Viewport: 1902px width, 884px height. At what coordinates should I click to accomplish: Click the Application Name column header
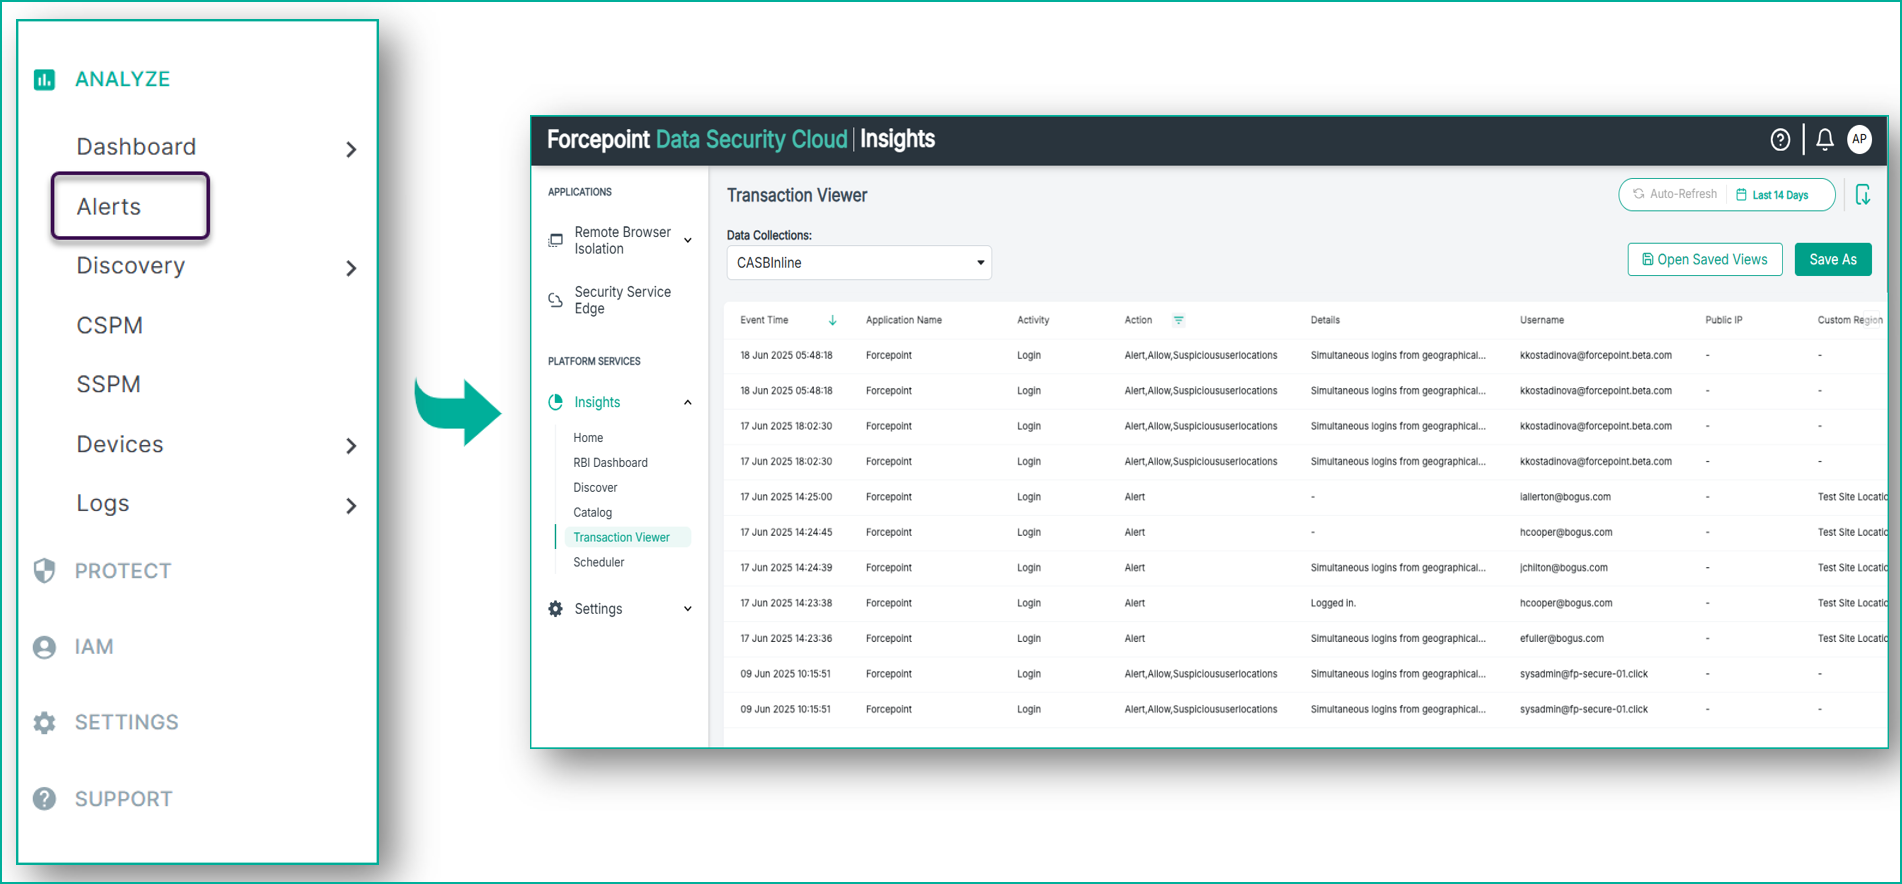tap(904, 320)
